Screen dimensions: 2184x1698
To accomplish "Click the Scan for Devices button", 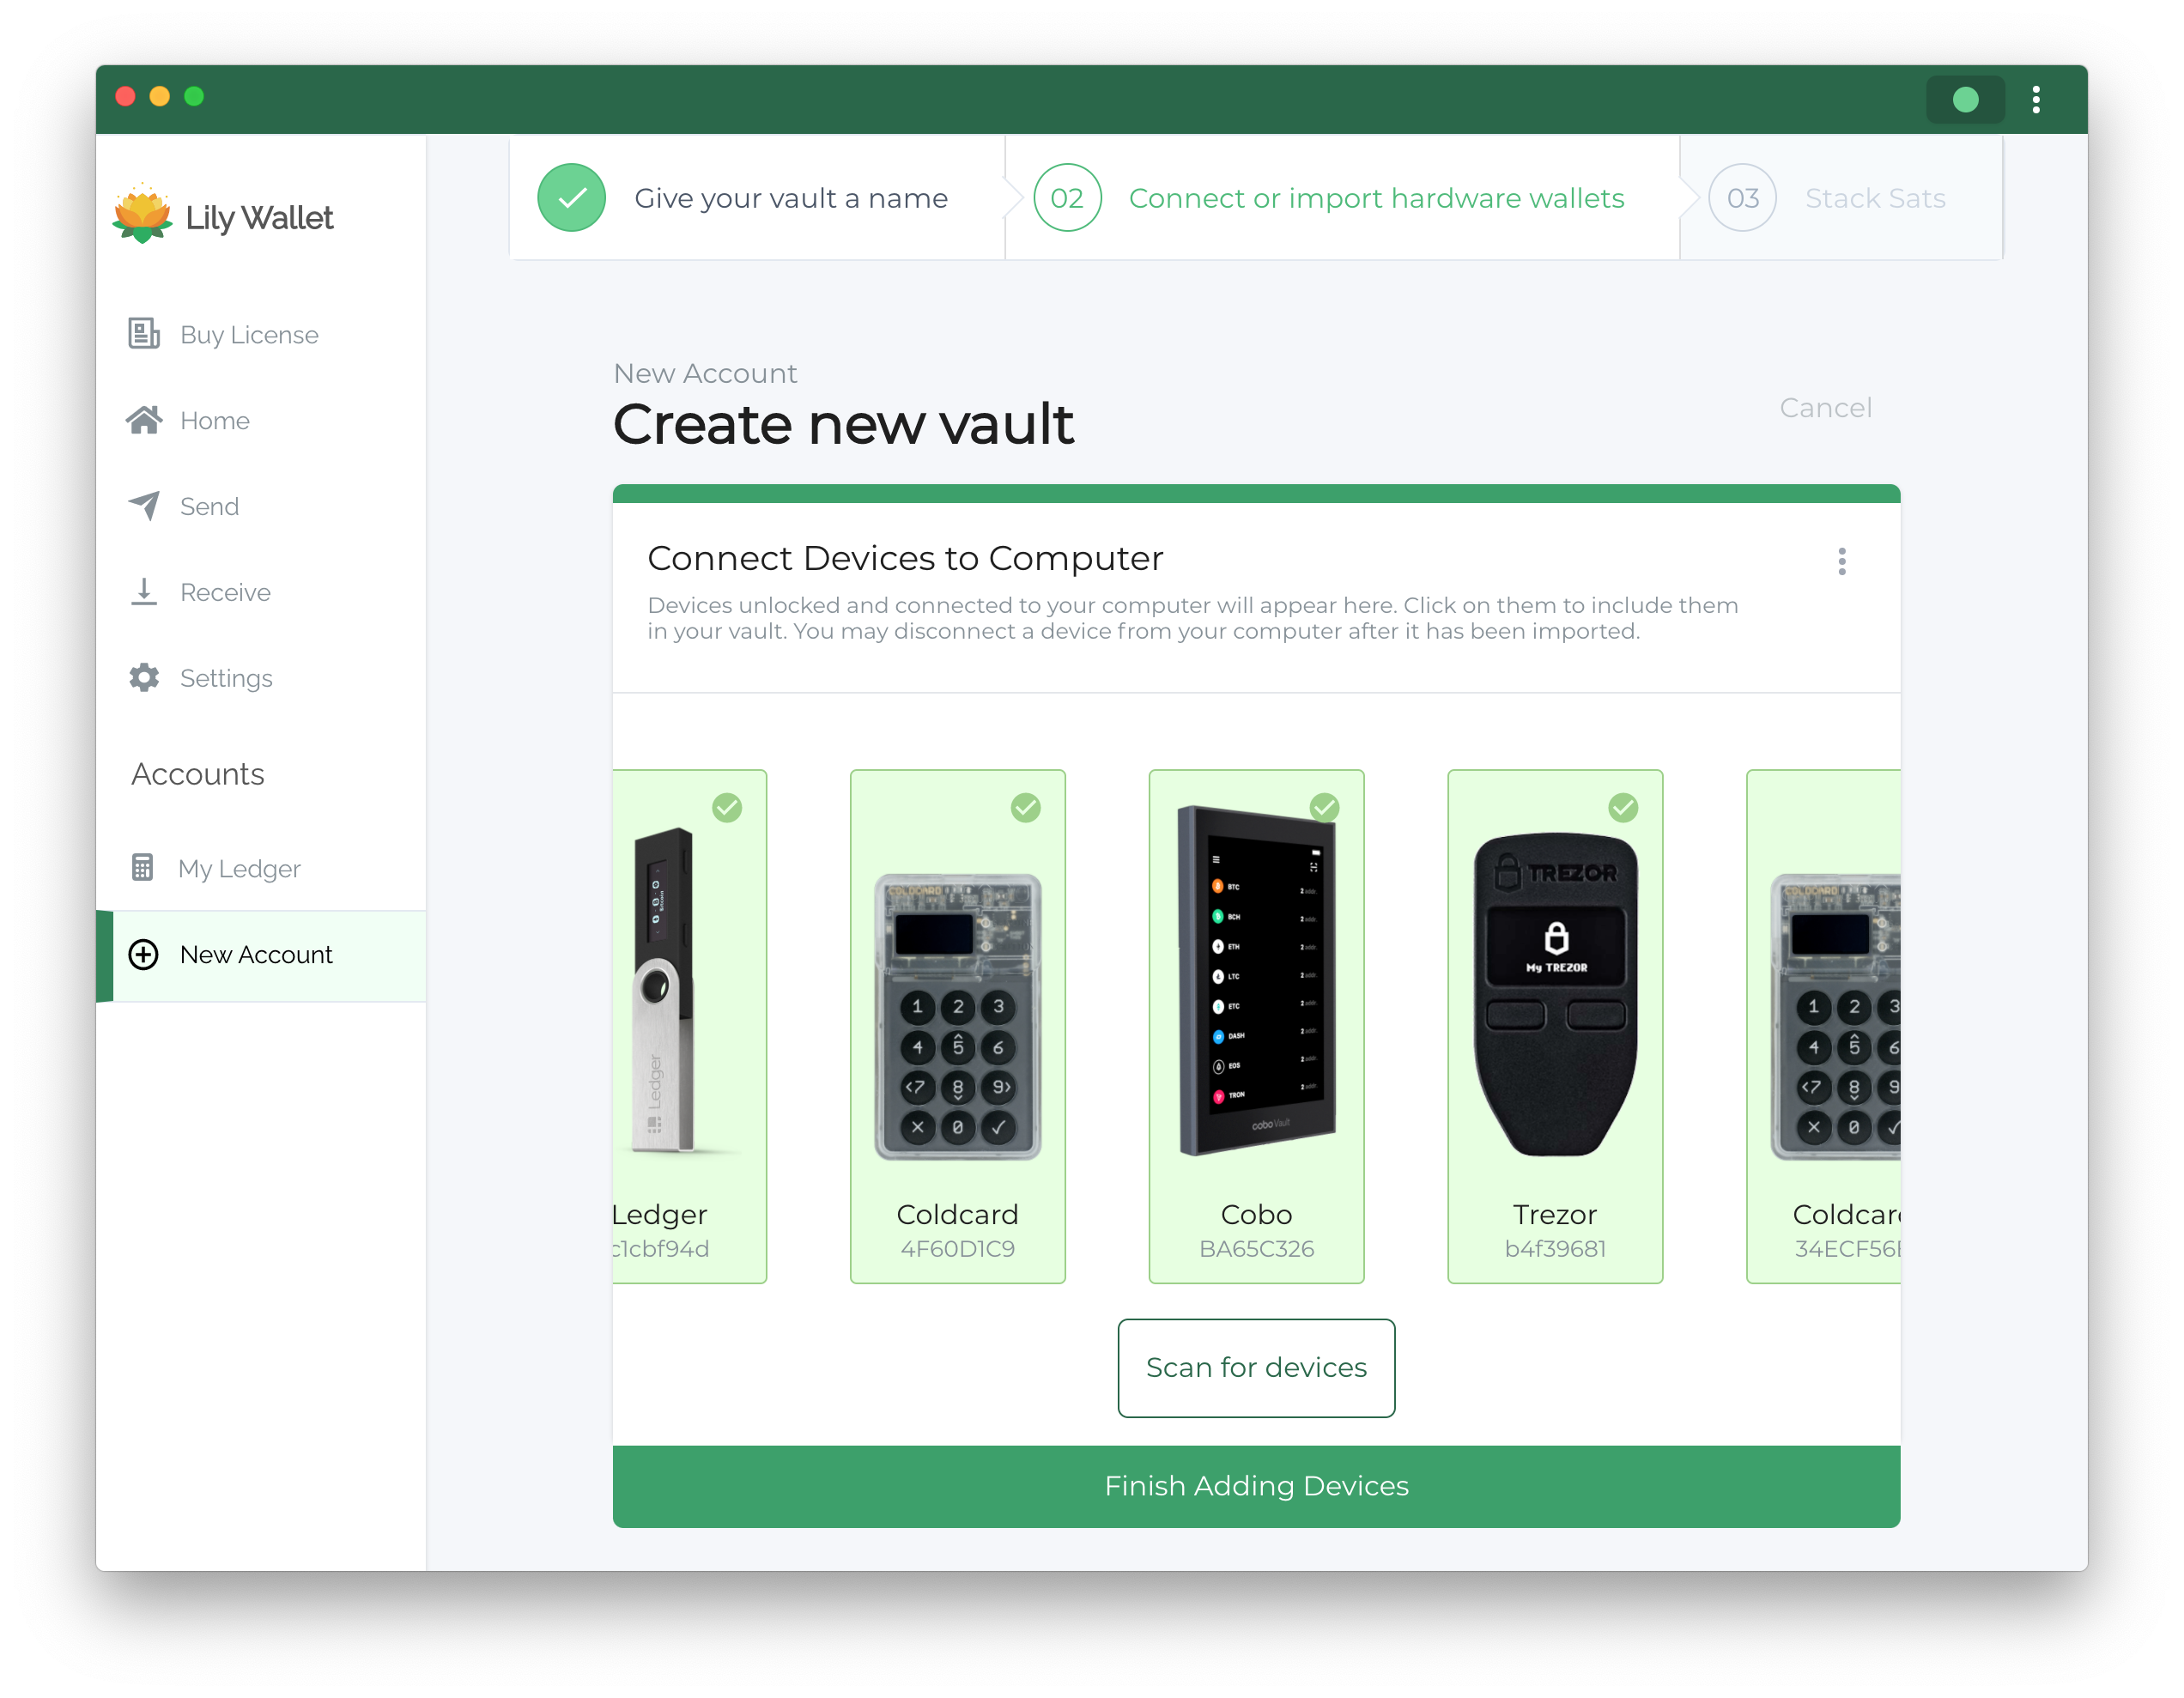I will click(1253, 1367).
